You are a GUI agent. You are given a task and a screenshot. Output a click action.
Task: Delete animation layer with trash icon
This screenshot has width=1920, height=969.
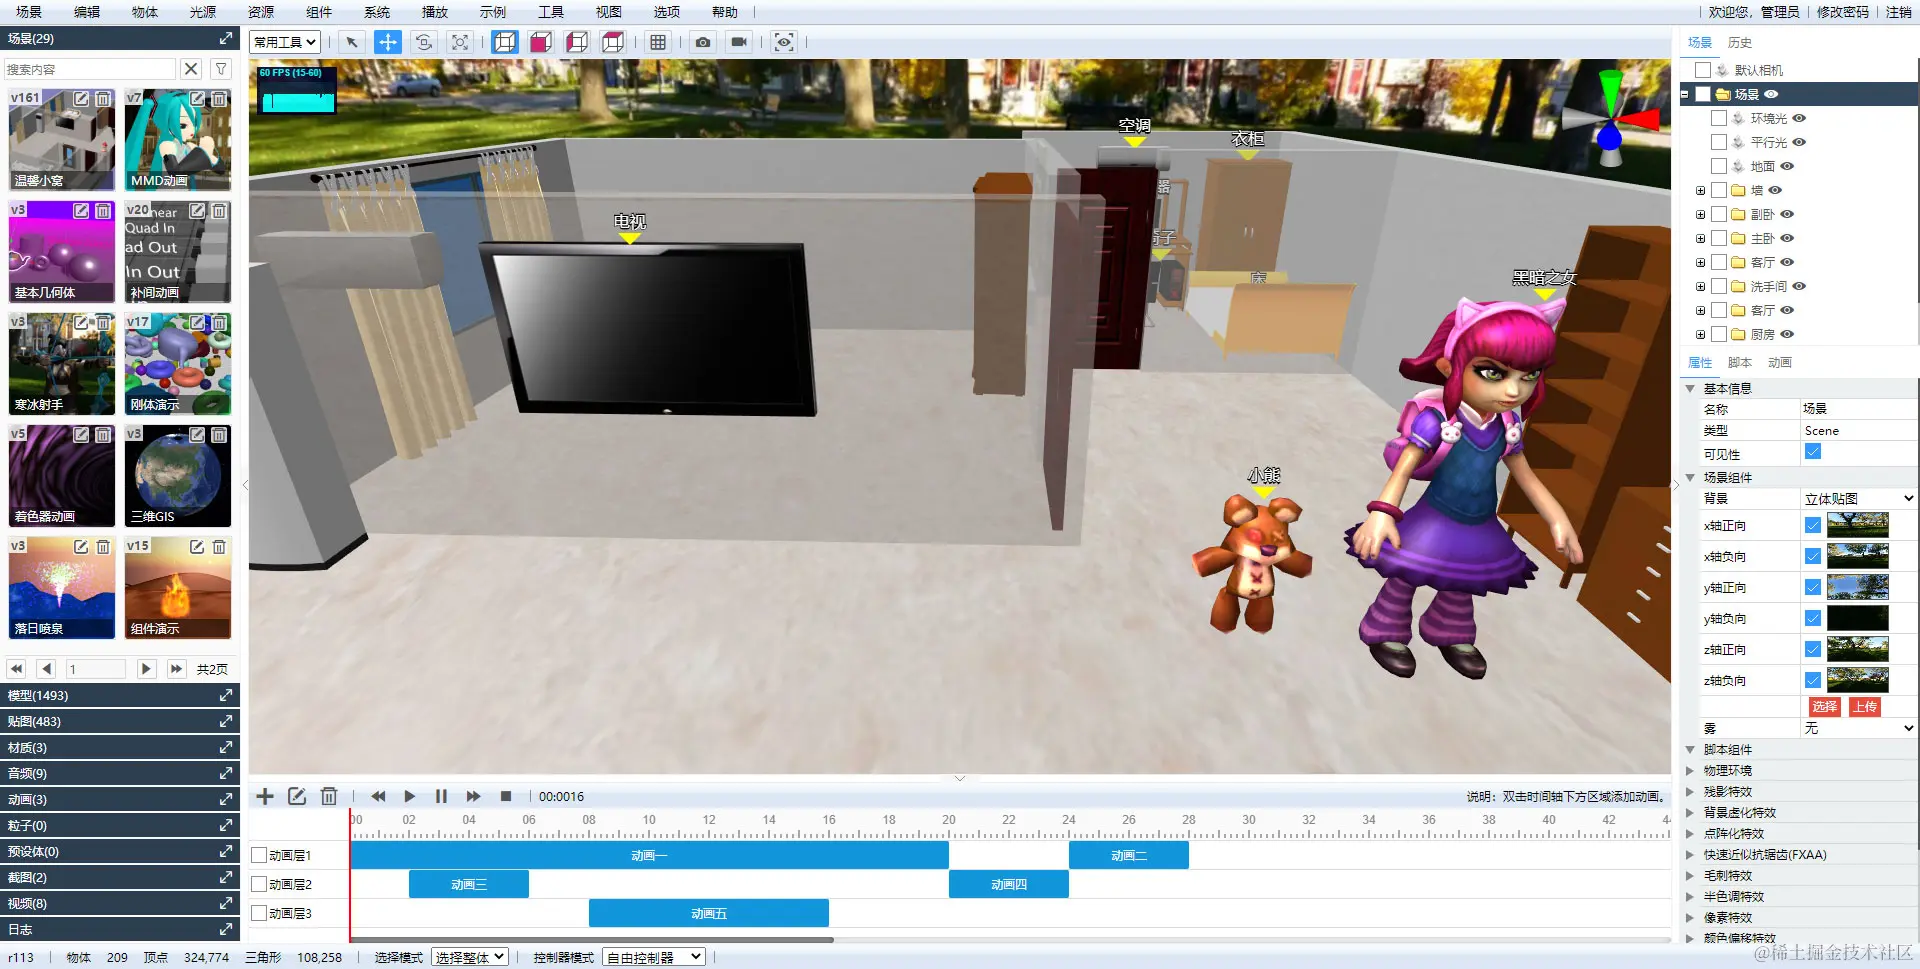[x=329, y=796]
